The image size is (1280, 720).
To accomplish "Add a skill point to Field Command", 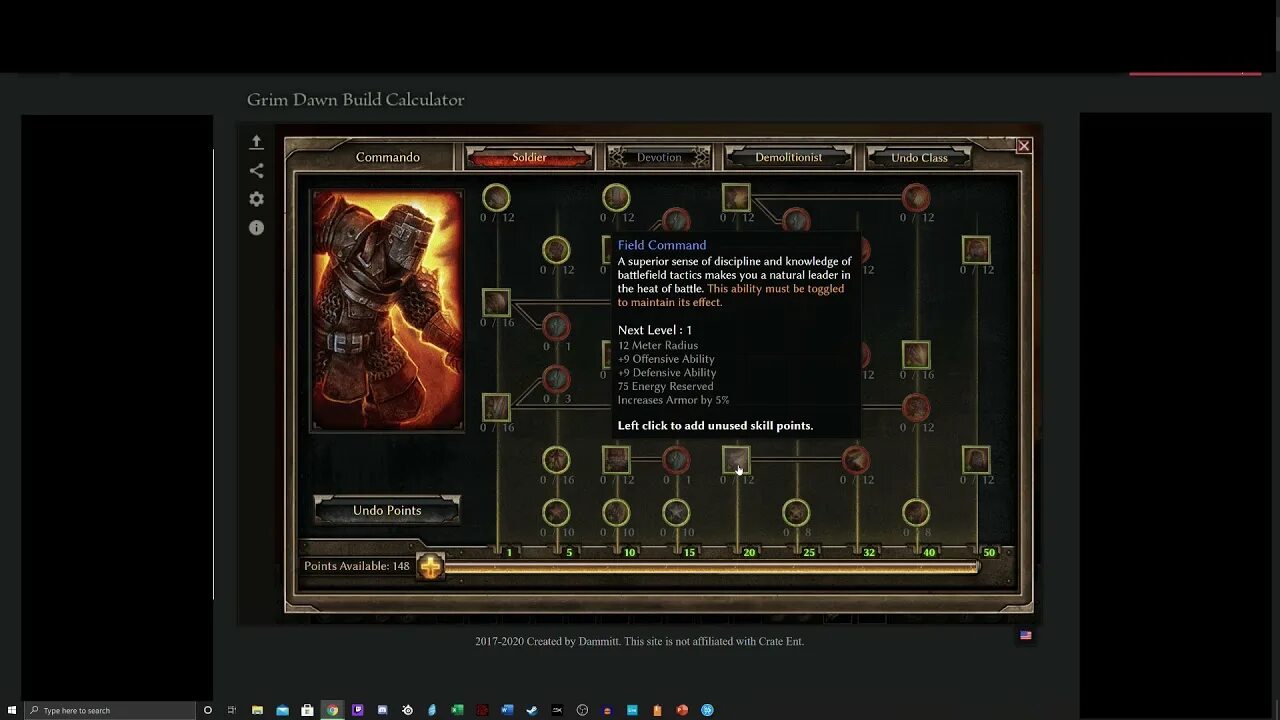I will 736,460.
